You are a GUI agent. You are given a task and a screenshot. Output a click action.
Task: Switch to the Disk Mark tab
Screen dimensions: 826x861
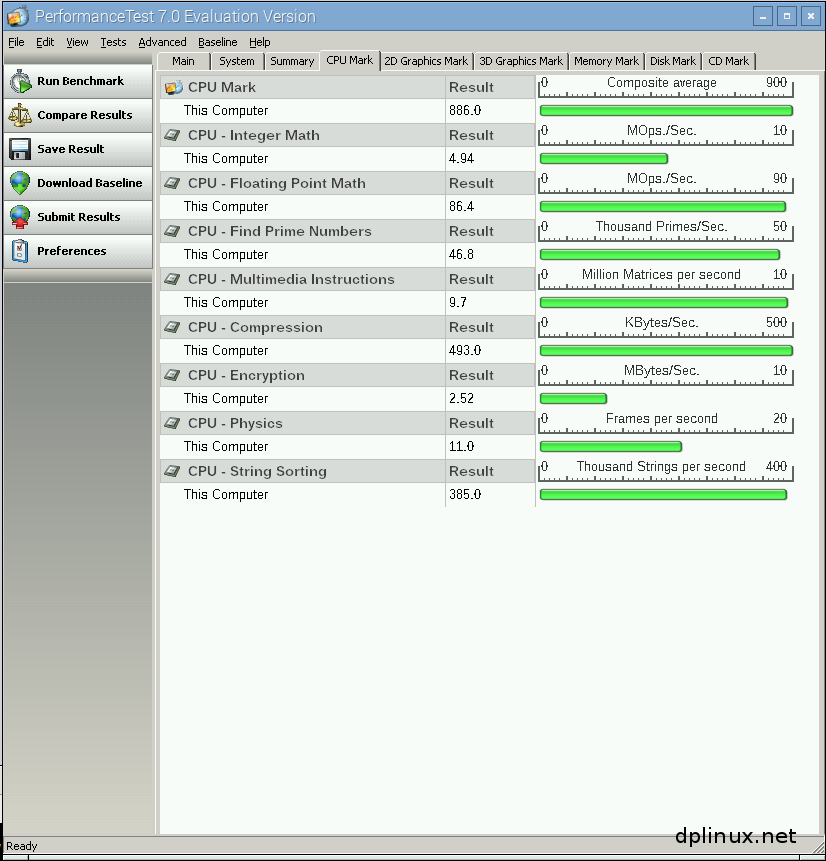click(x=673, y=61)
